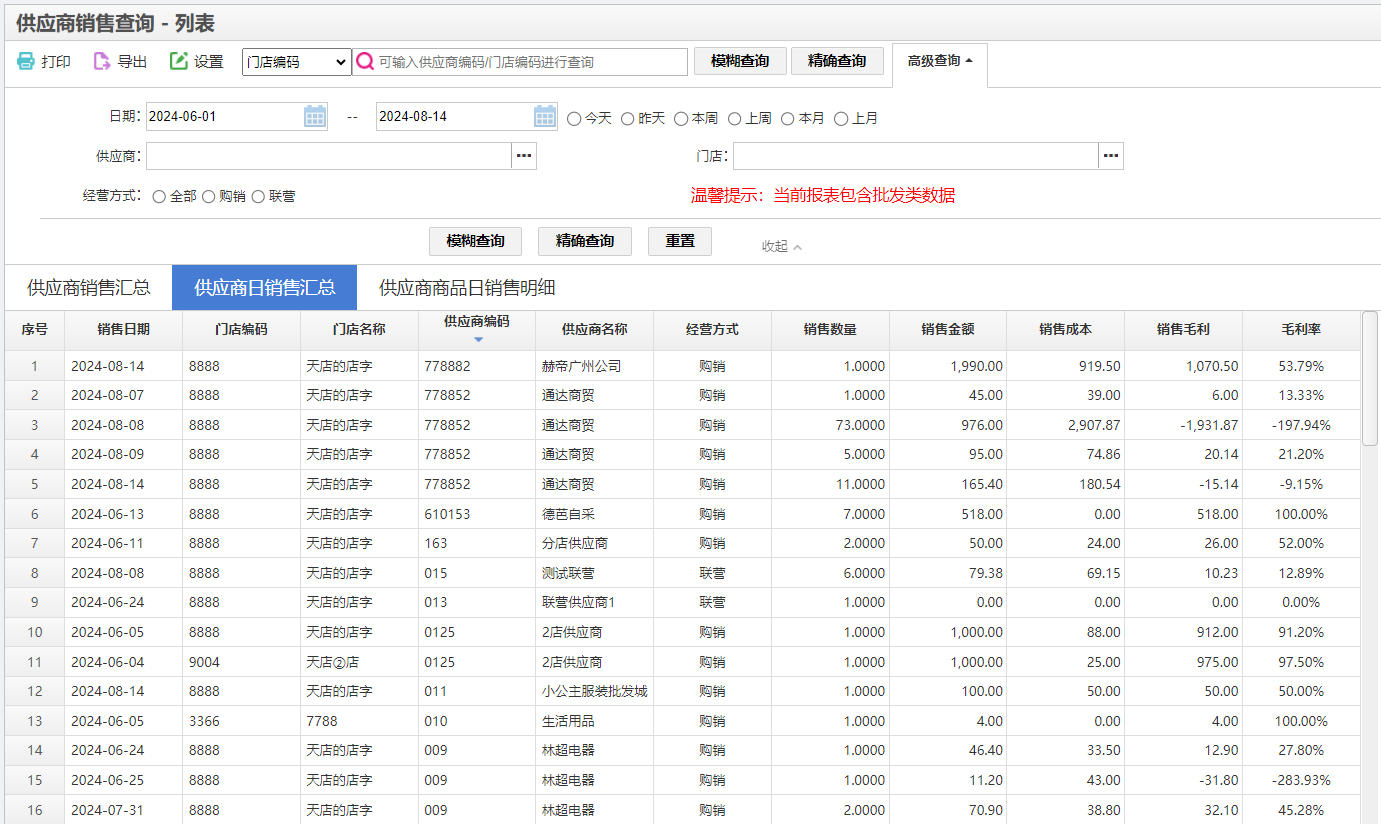Click supplier name 分店供应商
Image resolution: width=1381 pixels, height=824 pixels.
[575, 543]
